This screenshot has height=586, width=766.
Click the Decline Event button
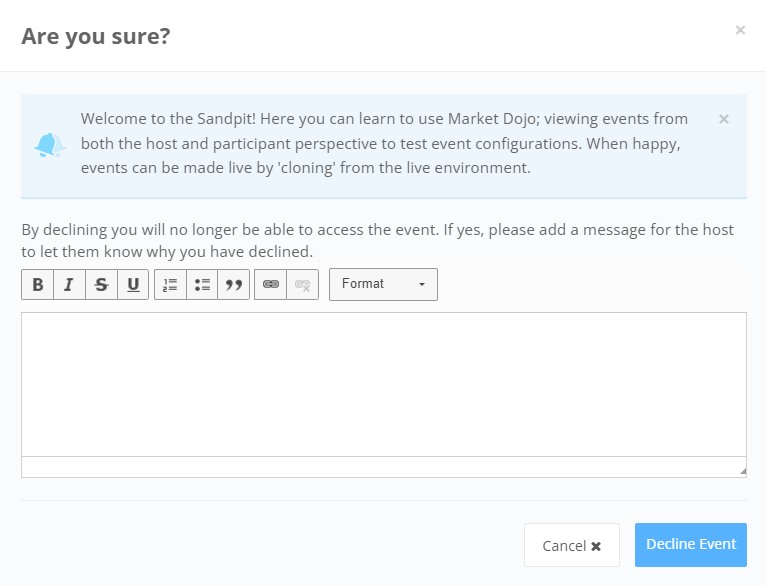tap(691, 544)
